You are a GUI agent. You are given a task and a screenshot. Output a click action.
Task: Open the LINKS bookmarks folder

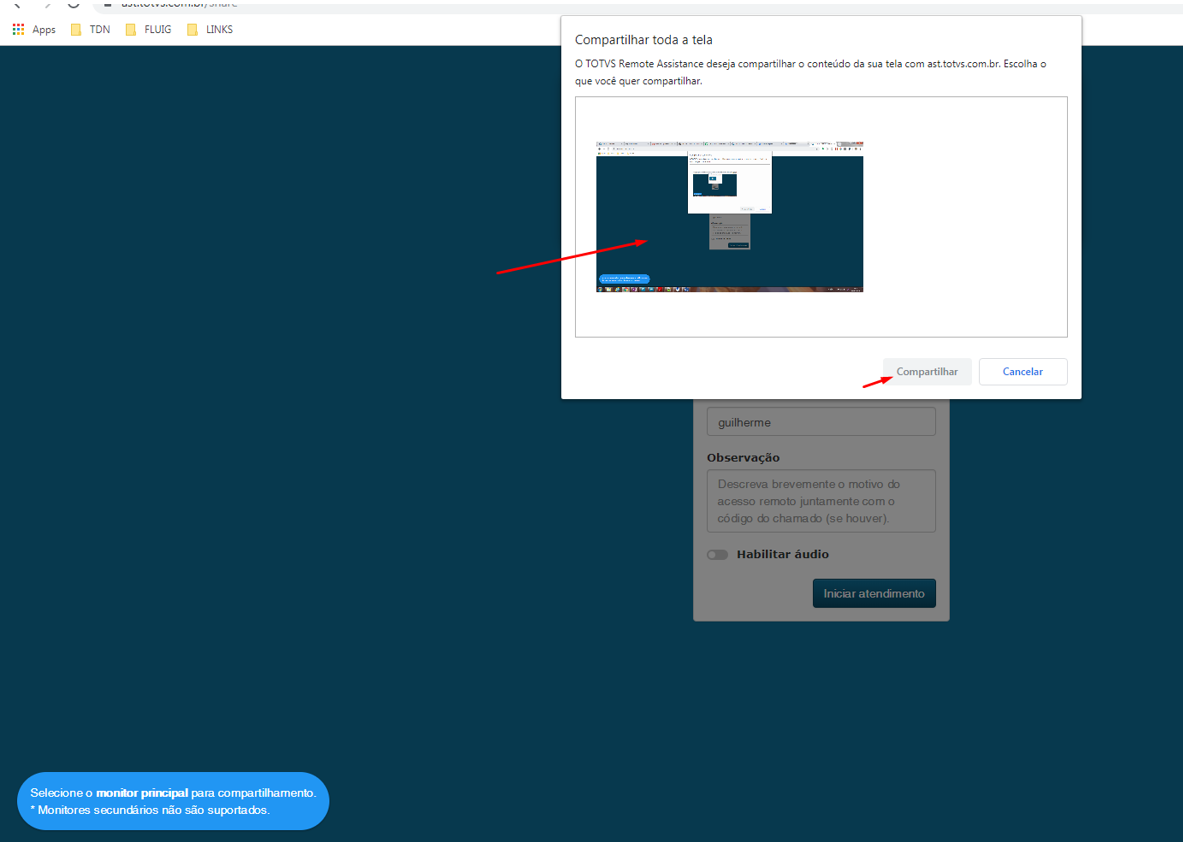pos(210,29)
